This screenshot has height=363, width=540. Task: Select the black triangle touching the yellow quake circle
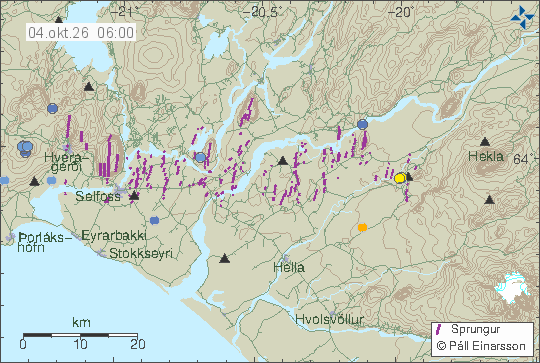coord(409,177)
